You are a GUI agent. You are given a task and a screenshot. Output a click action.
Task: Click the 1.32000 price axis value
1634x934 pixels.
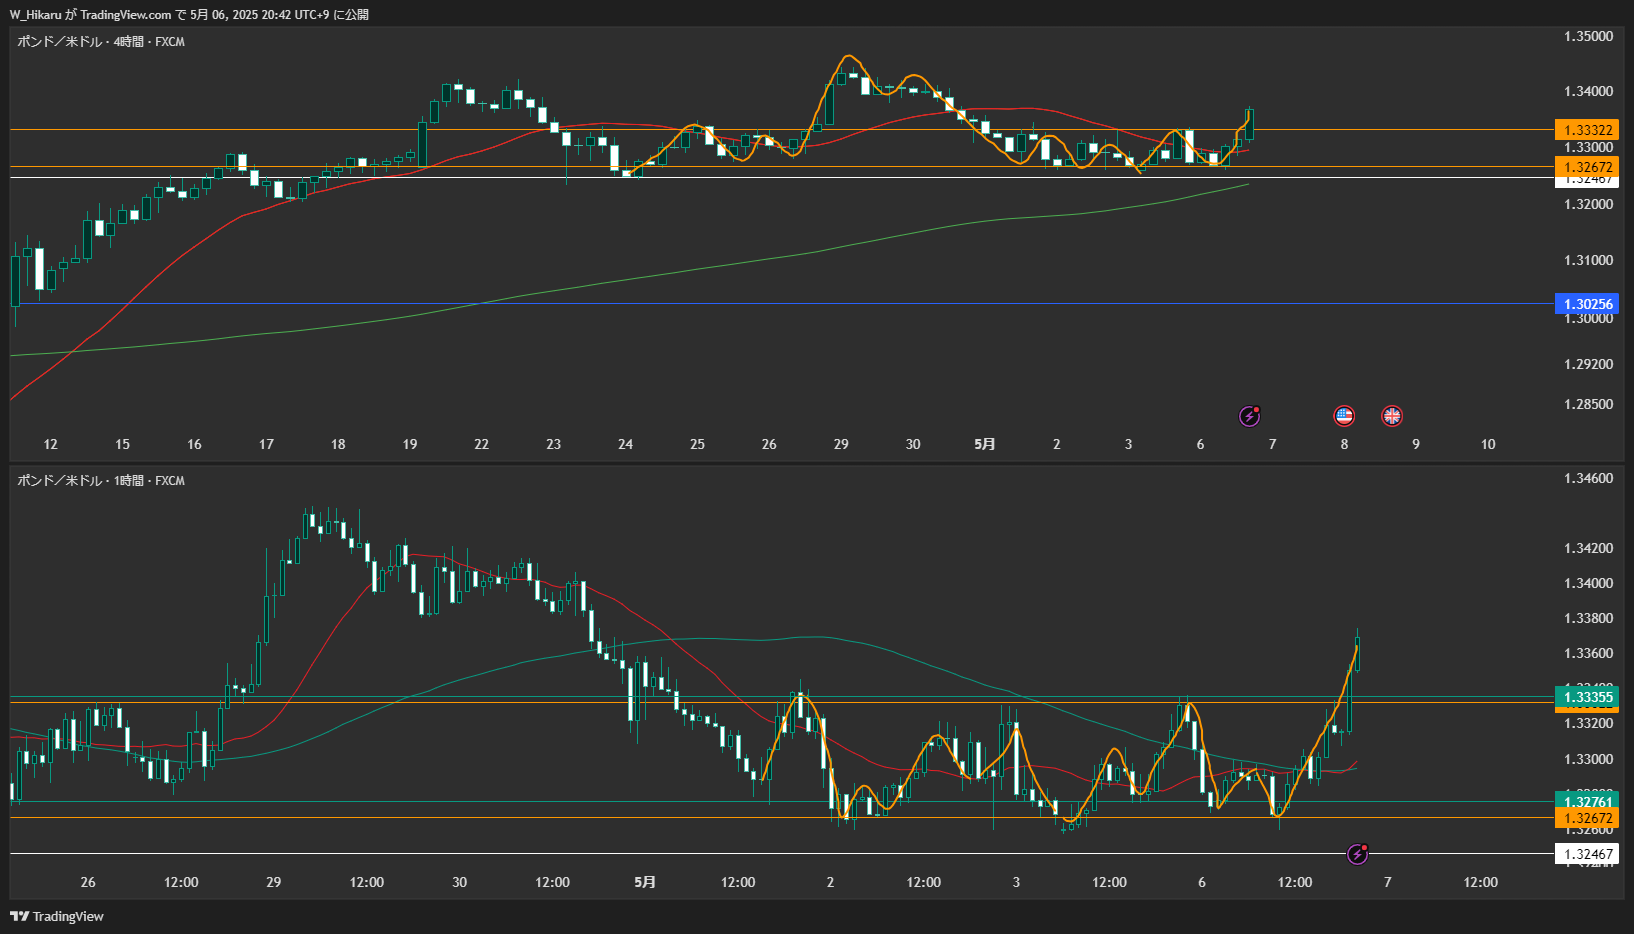[x=1588, y=204]
